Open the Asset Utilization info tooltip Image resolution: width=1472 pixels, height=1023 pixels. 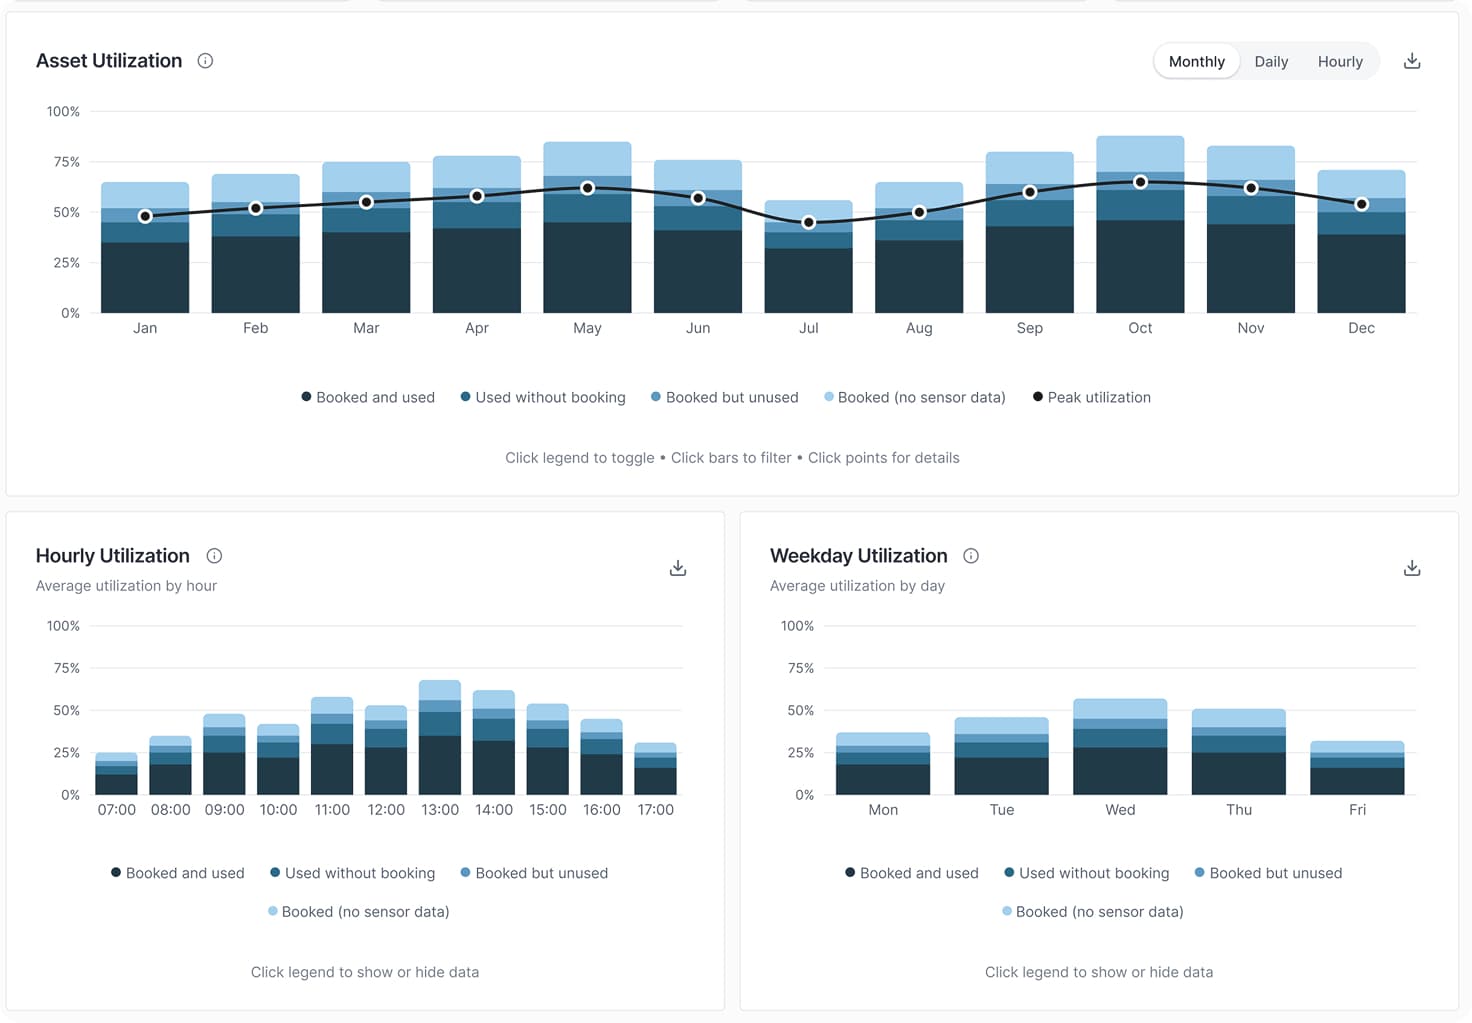point(204,60)
